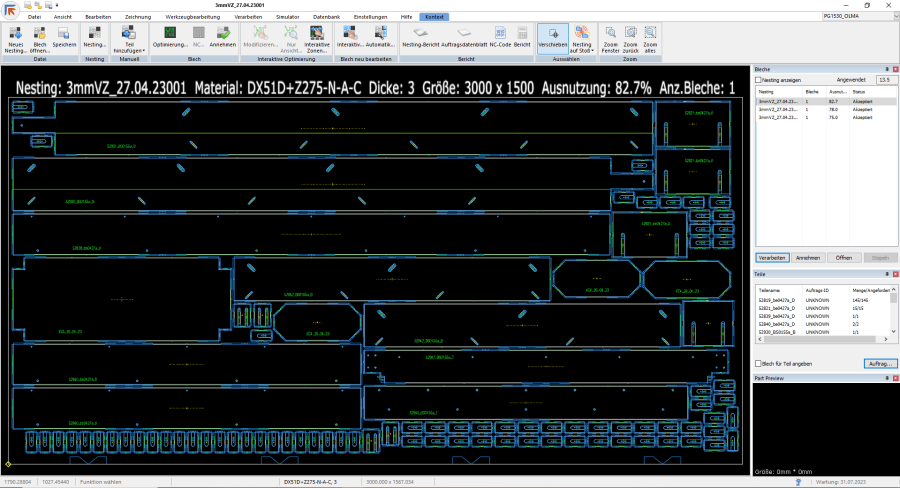This screenshot has height=488, width=900.
Task: Tick the Blech für Teil angeben checkbox
Action: (758, 364)
